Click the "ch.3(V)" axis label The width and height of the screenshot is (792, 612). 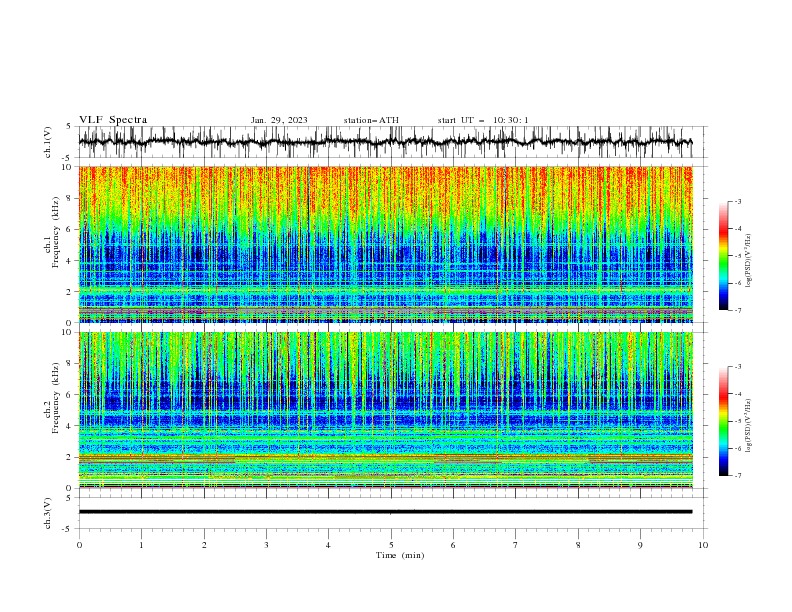click(48, 513)
